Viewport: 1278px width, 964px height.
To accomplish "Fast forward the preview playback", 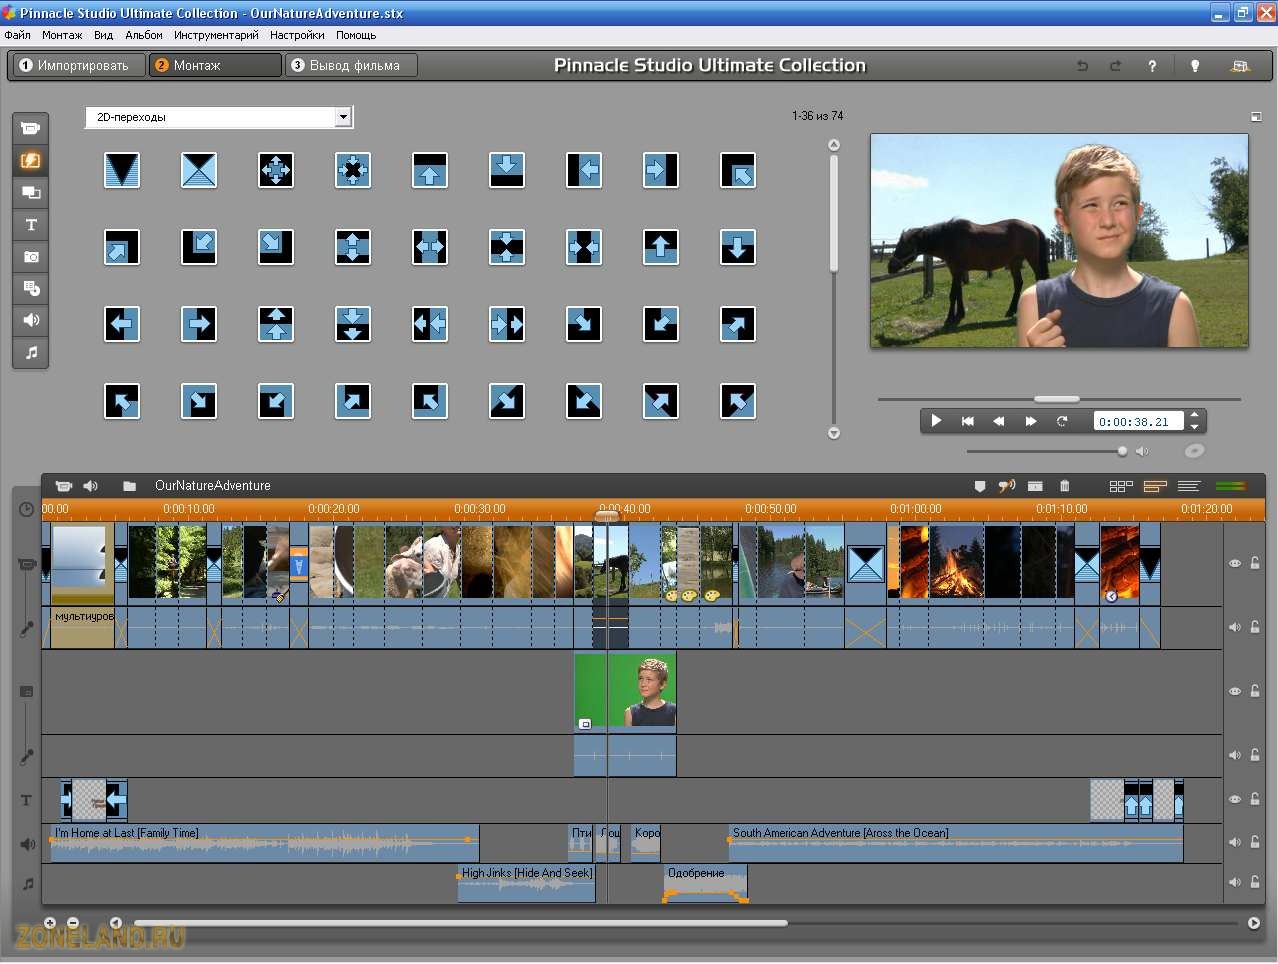I will [x=1030, y=421].
